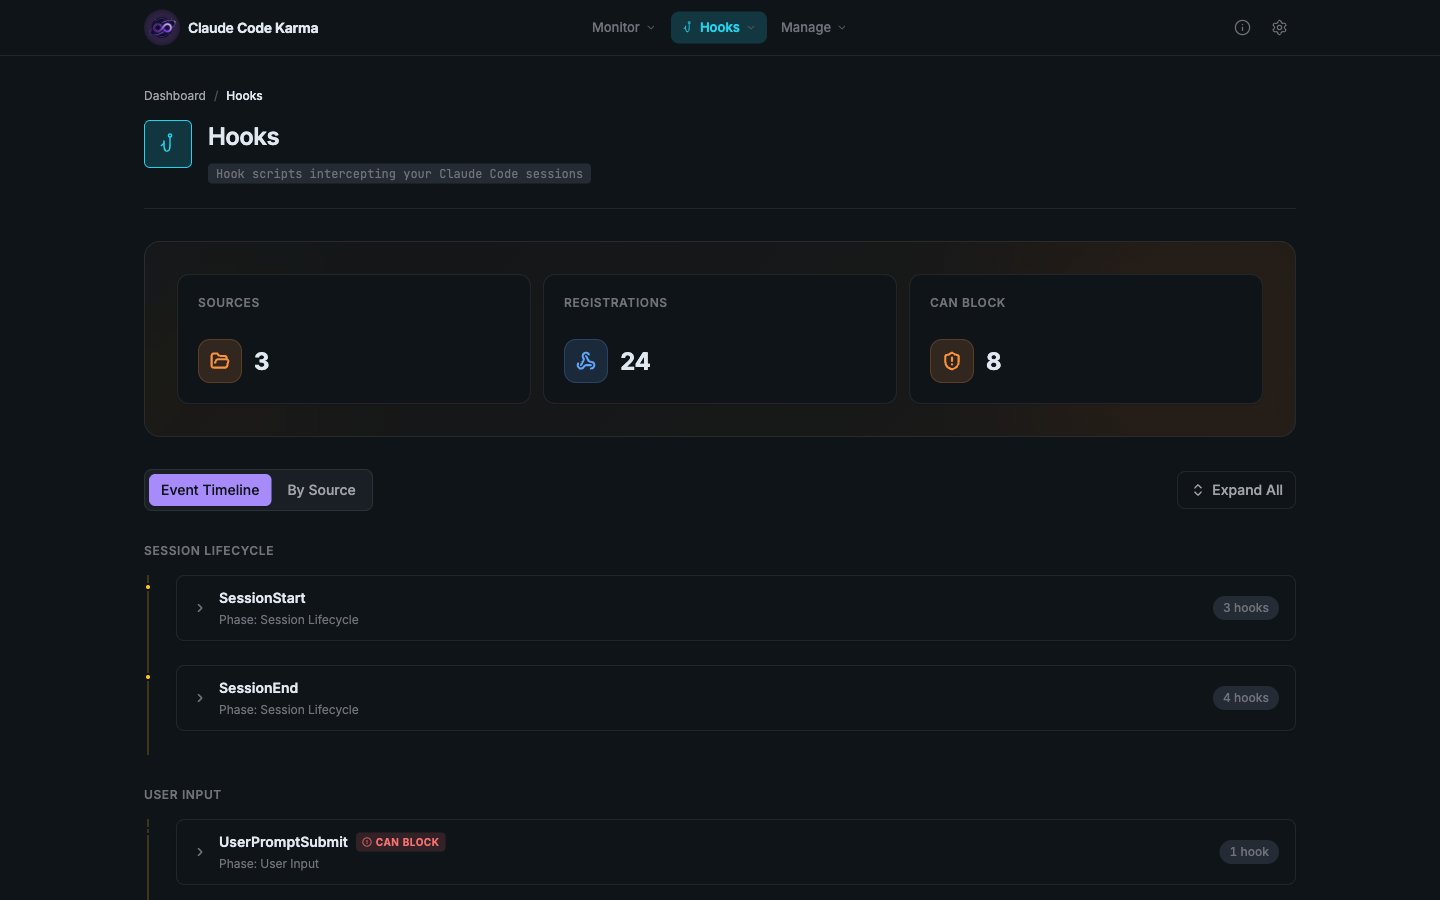Click the 4 hooks badge

point(1246,698)
